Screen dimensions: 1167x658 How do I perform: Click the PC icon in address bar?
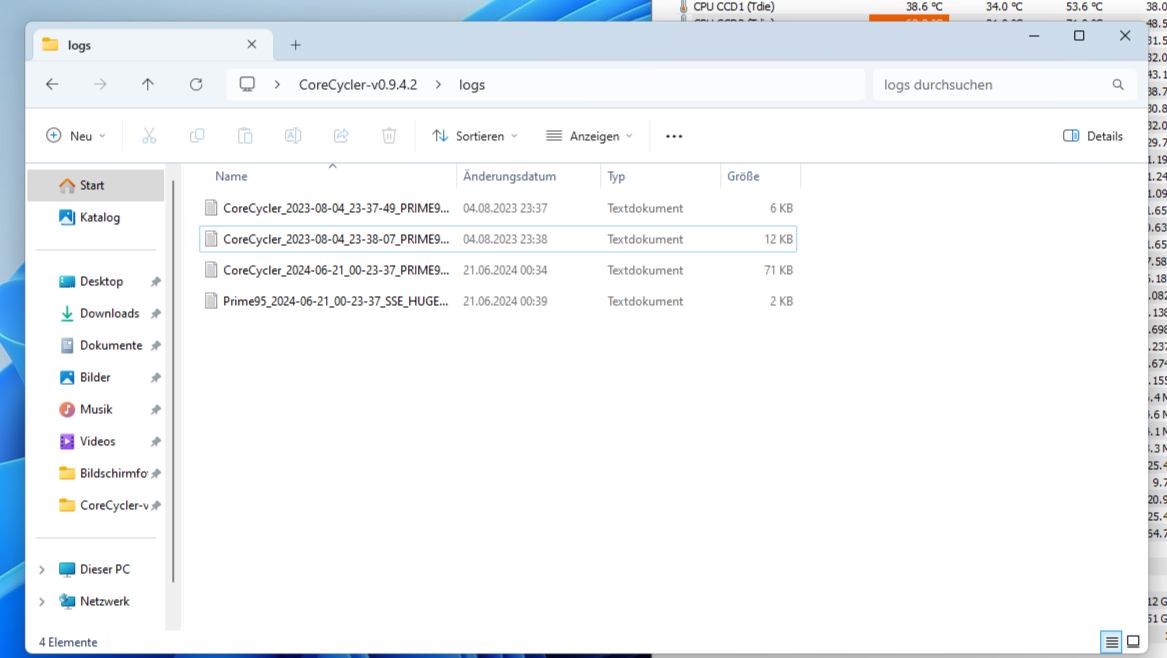click(x=247, y=84)
